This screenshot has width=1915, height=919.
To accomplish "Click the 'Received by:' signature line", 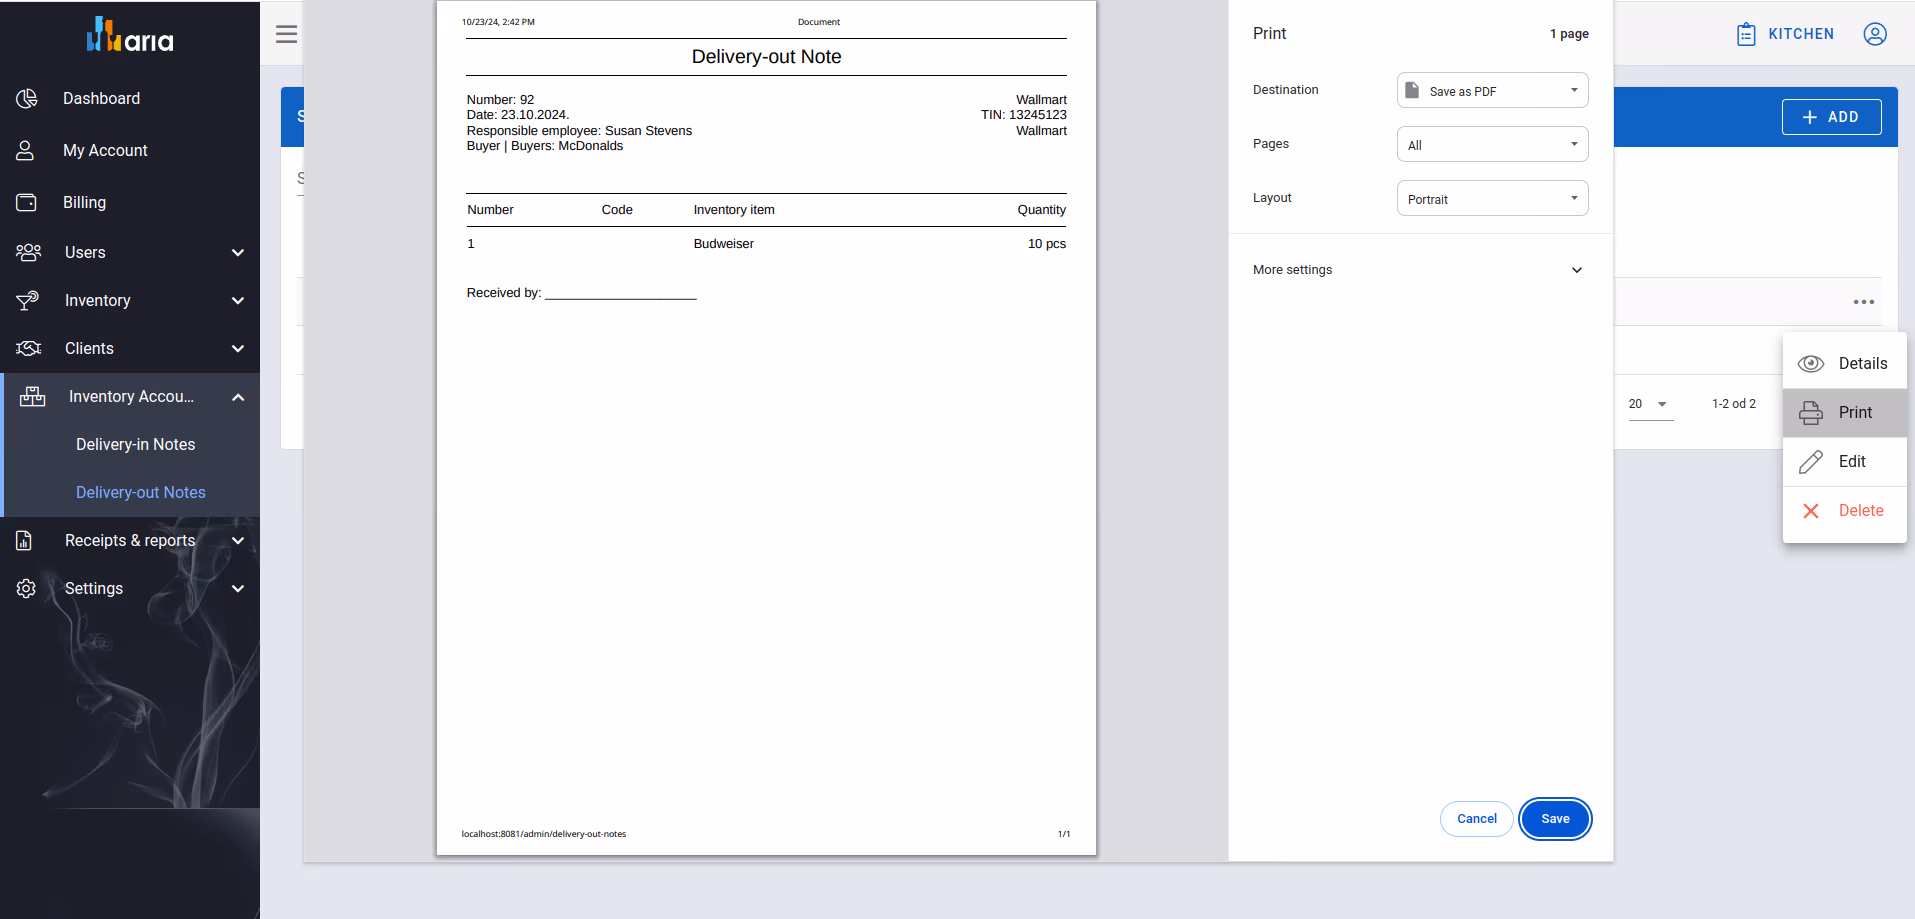I will (x=581, y=293).
